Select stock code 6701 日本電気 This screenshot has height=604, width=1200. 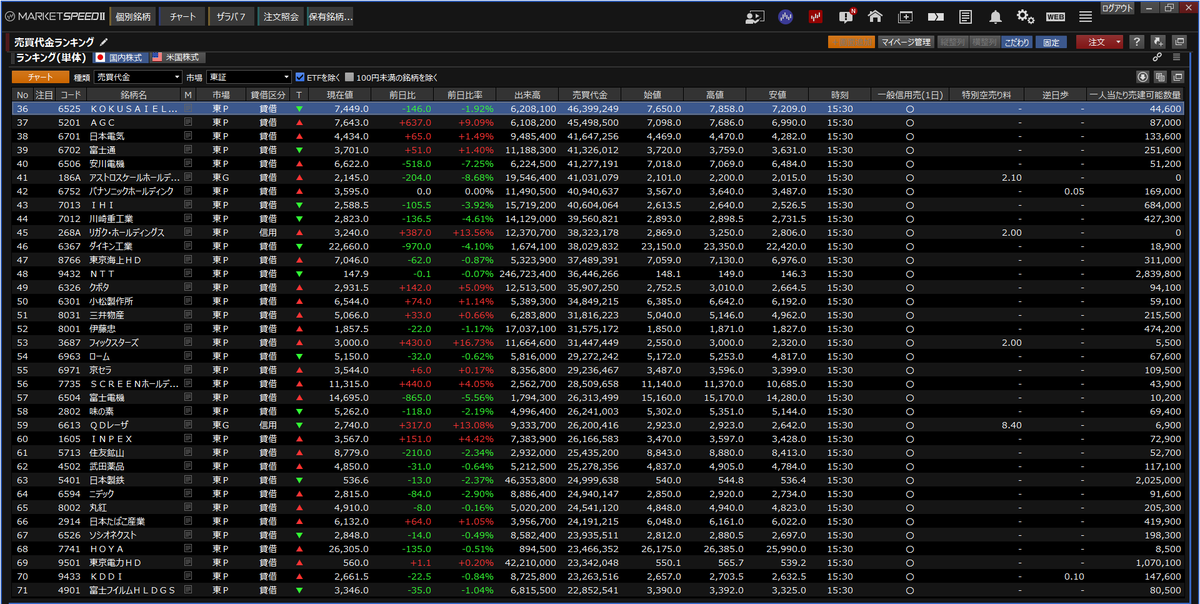click(69, 134)
